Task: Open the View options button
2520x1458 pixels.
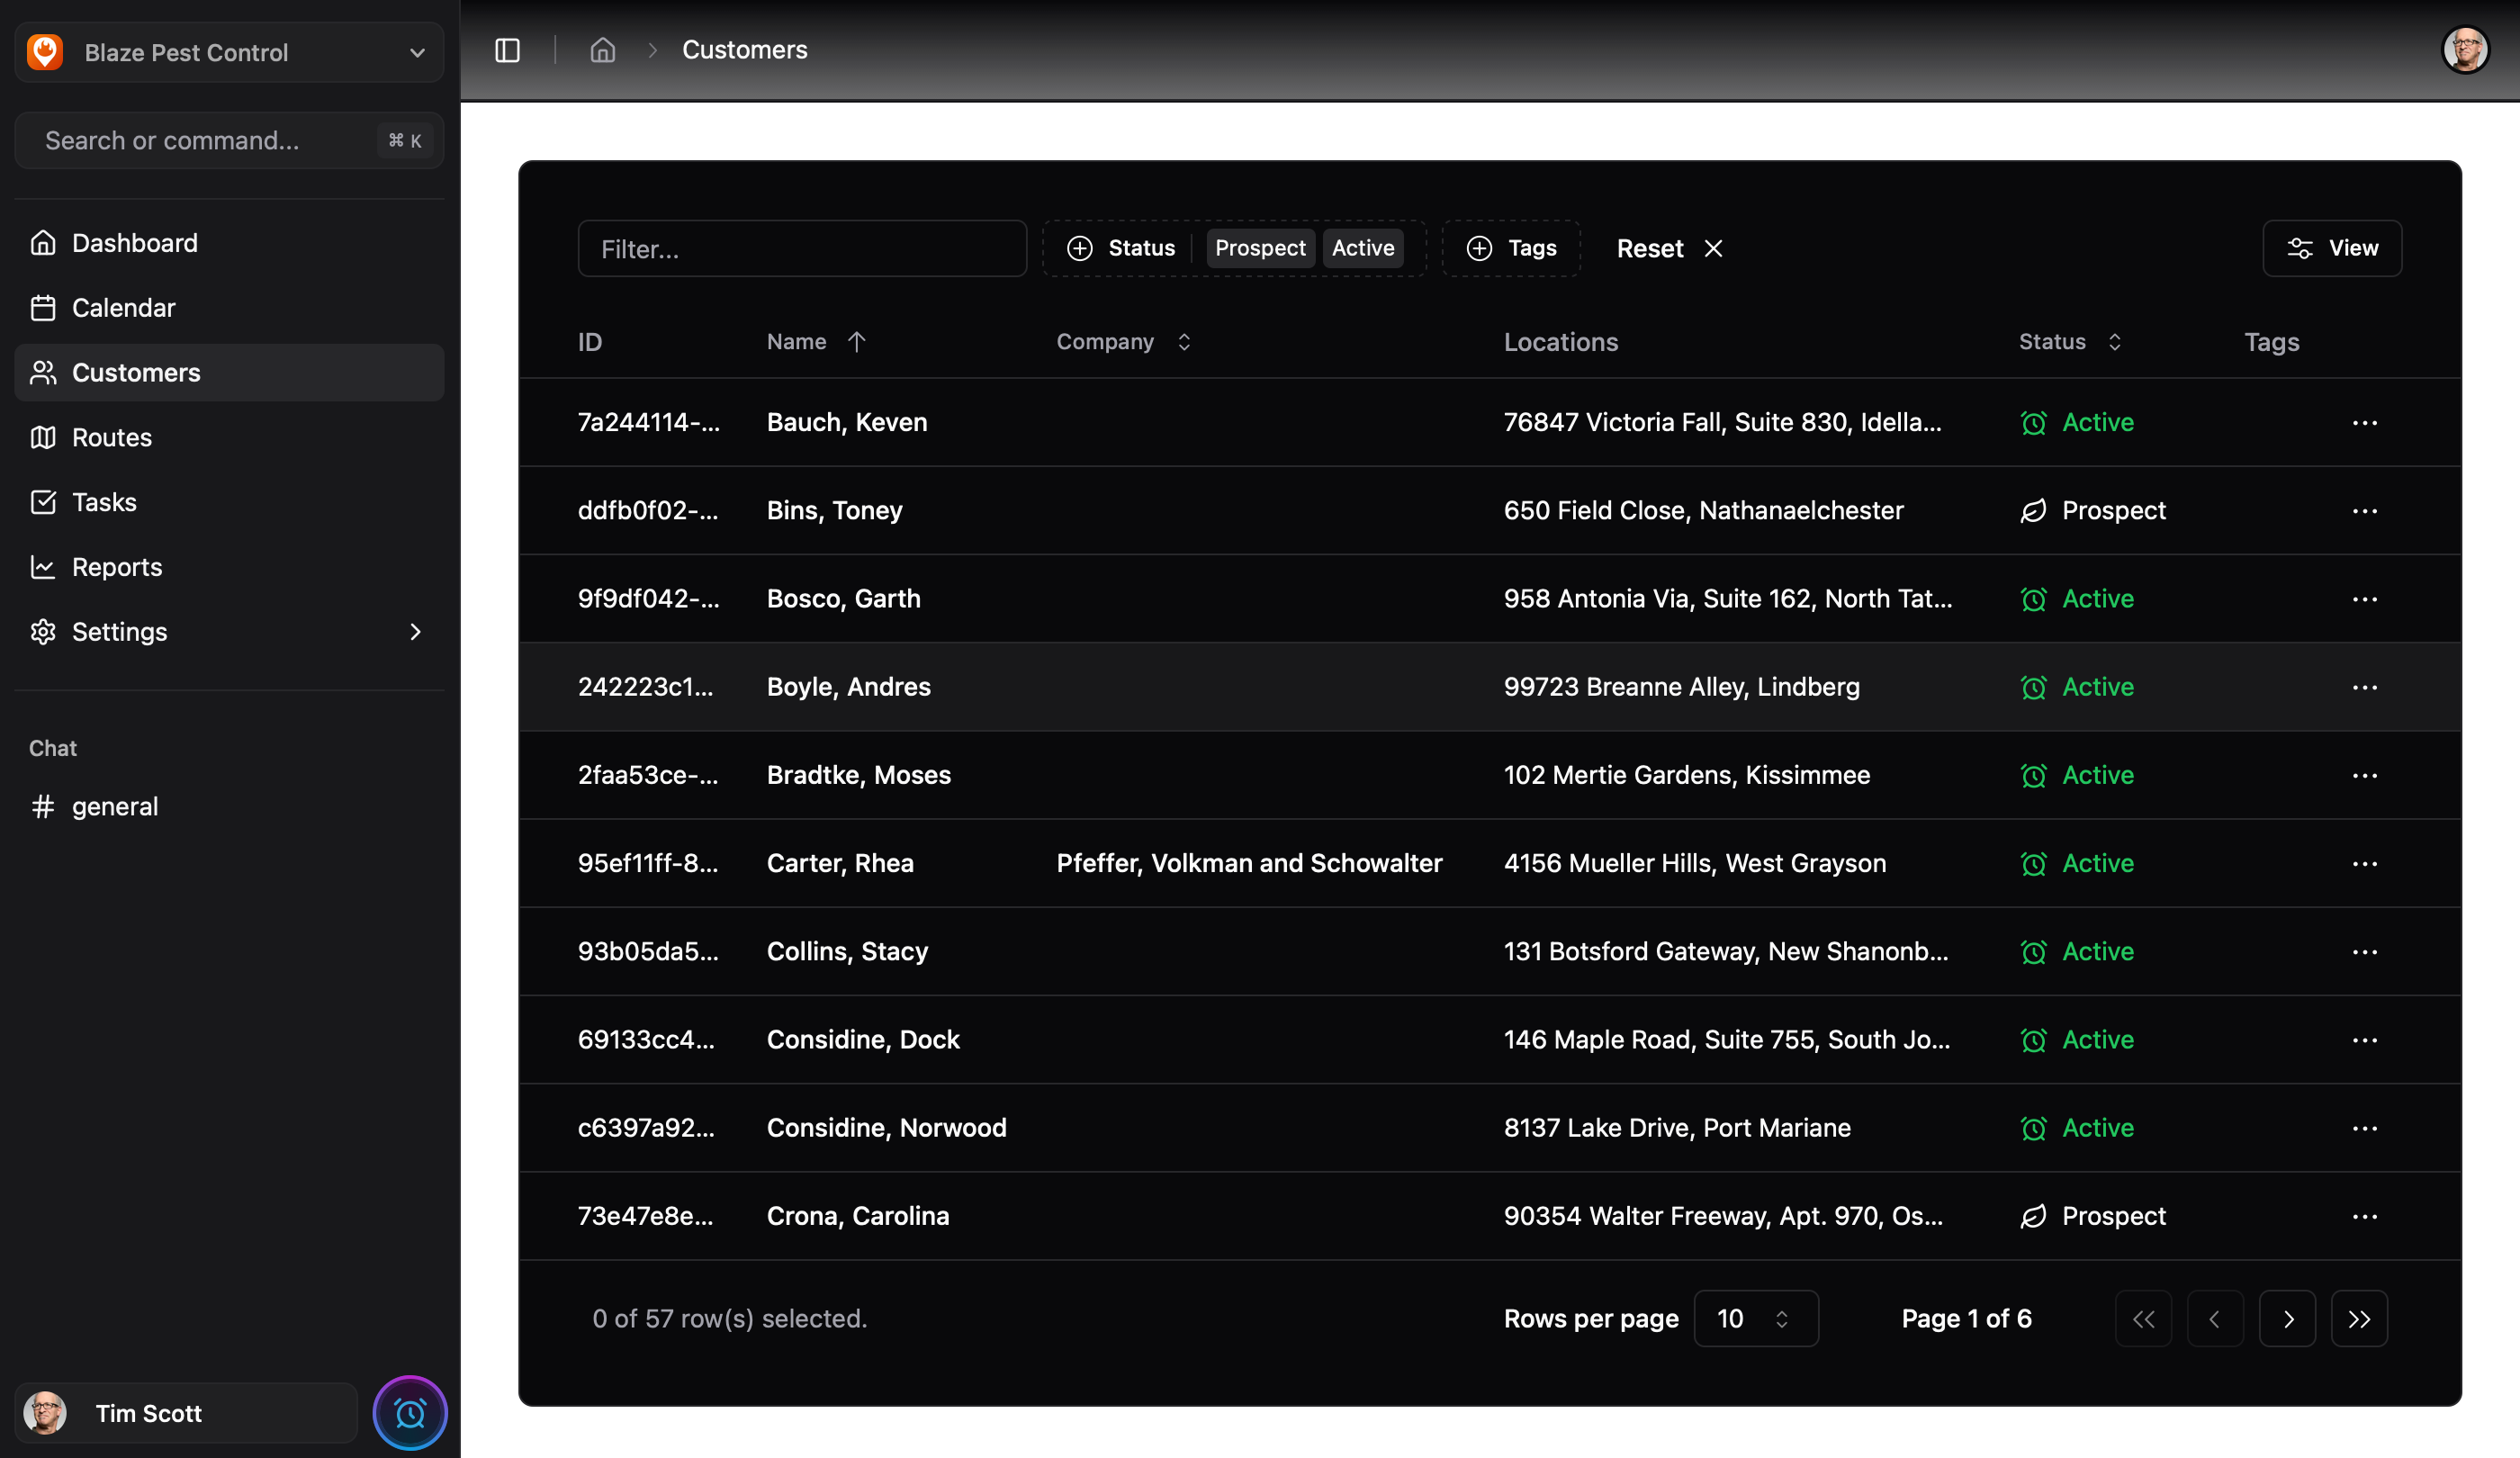Action: click(2332, 248)
